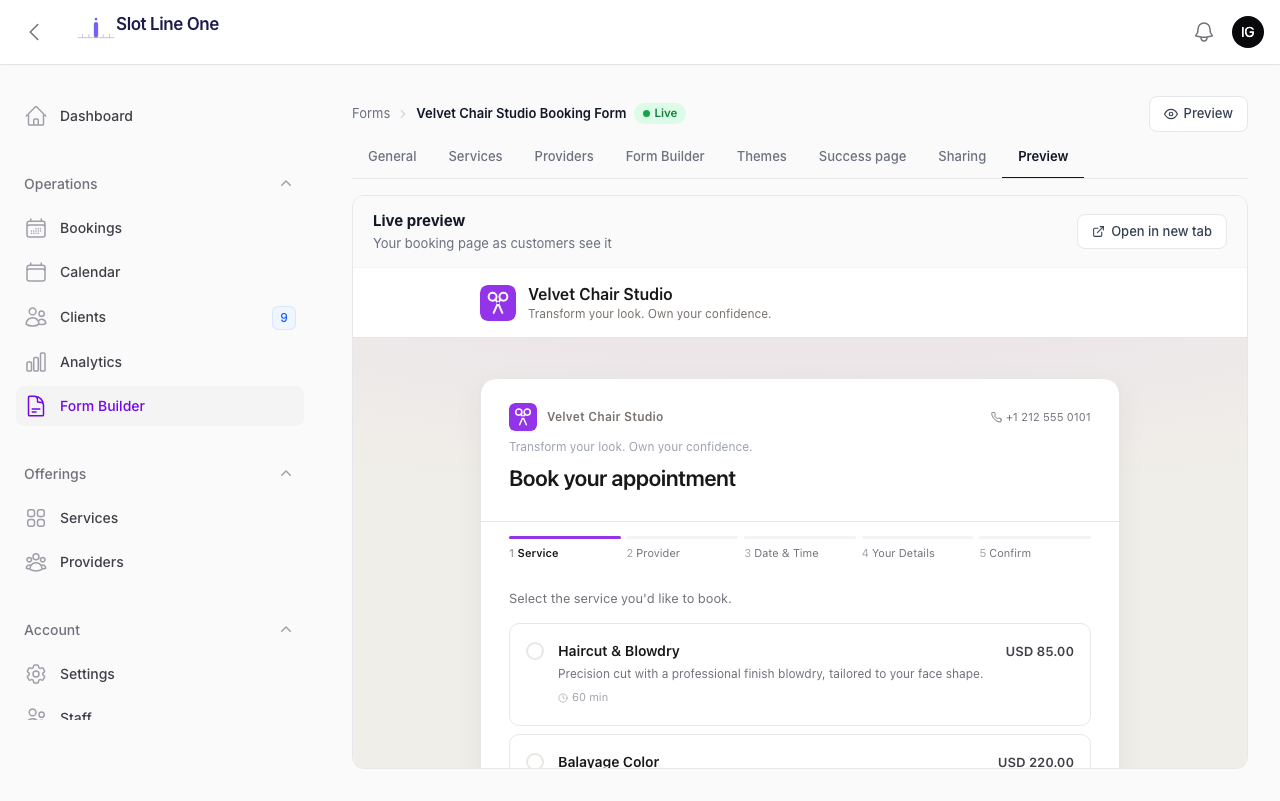Click the USD 220.00 price
Screen dimensions: 1280x801
point(1036,762)
